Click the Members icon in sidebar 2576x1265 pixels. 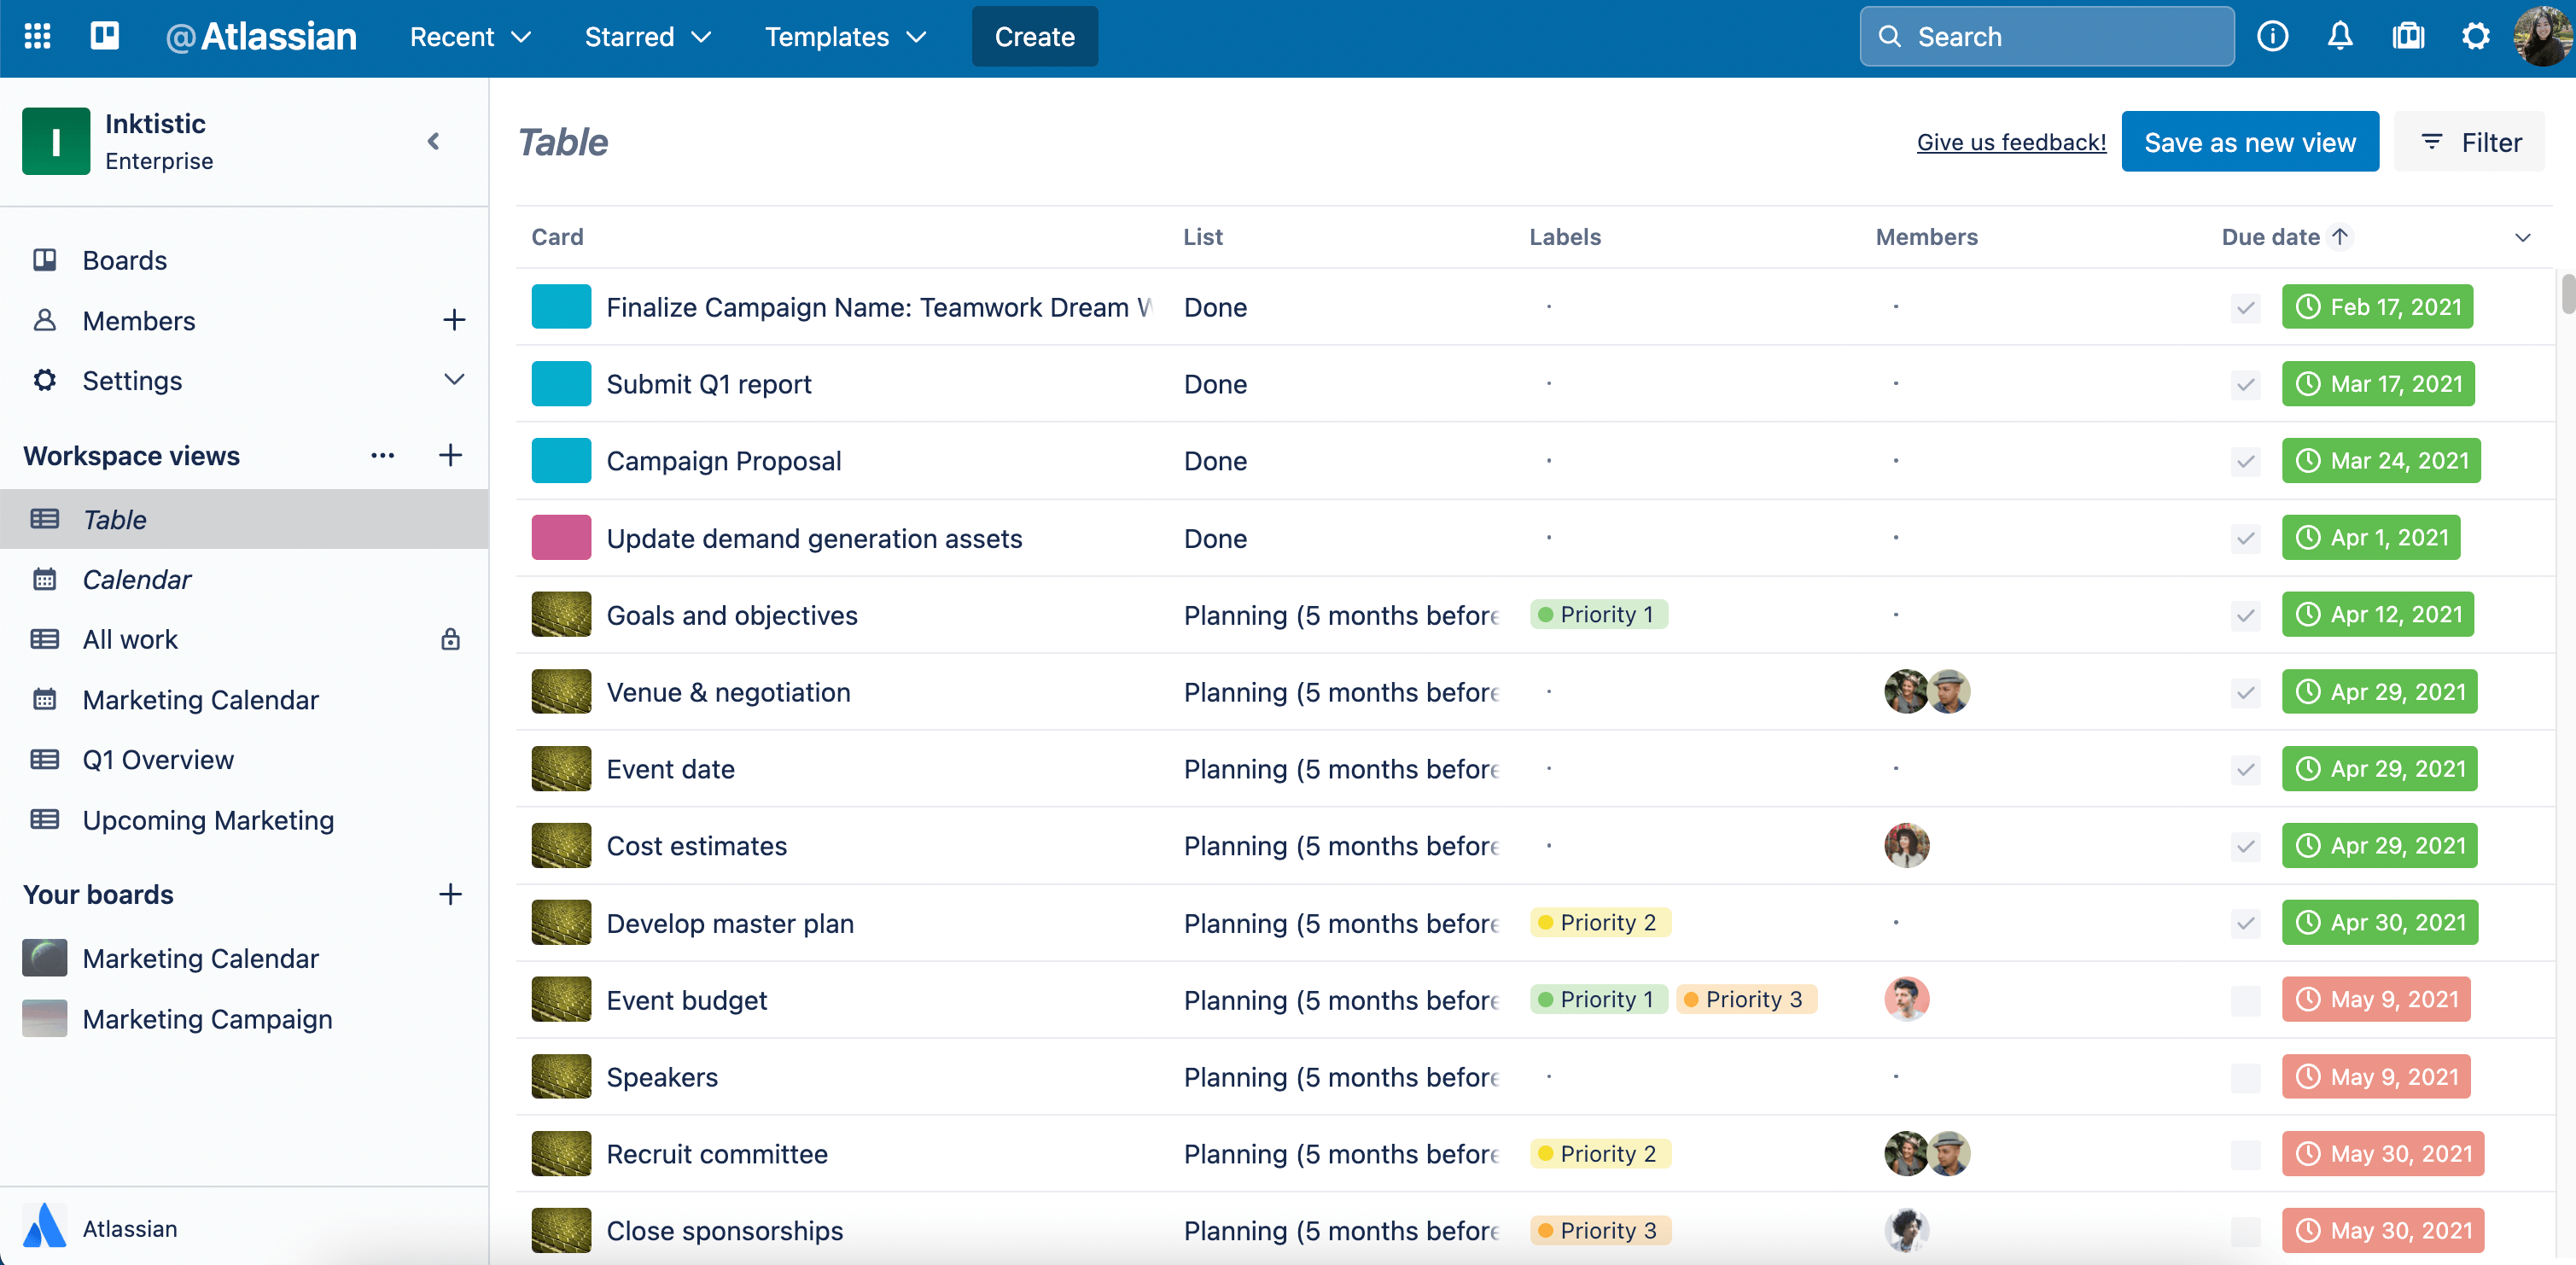pos(50,320)
